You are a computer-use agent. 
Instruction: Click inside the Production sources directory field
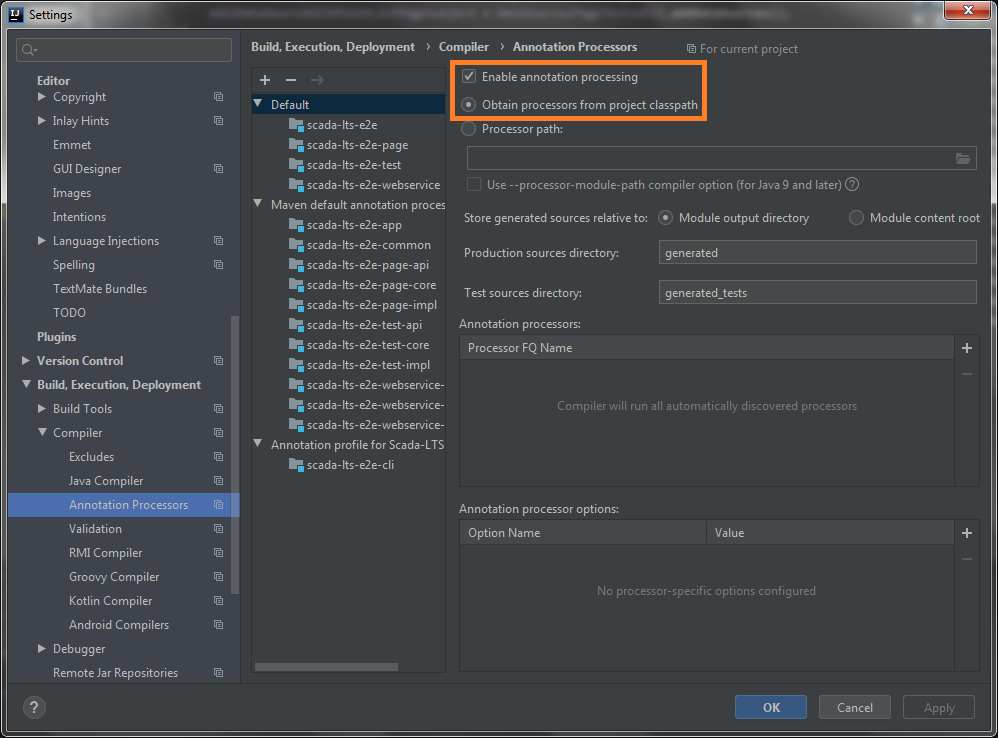coord(817,252)
